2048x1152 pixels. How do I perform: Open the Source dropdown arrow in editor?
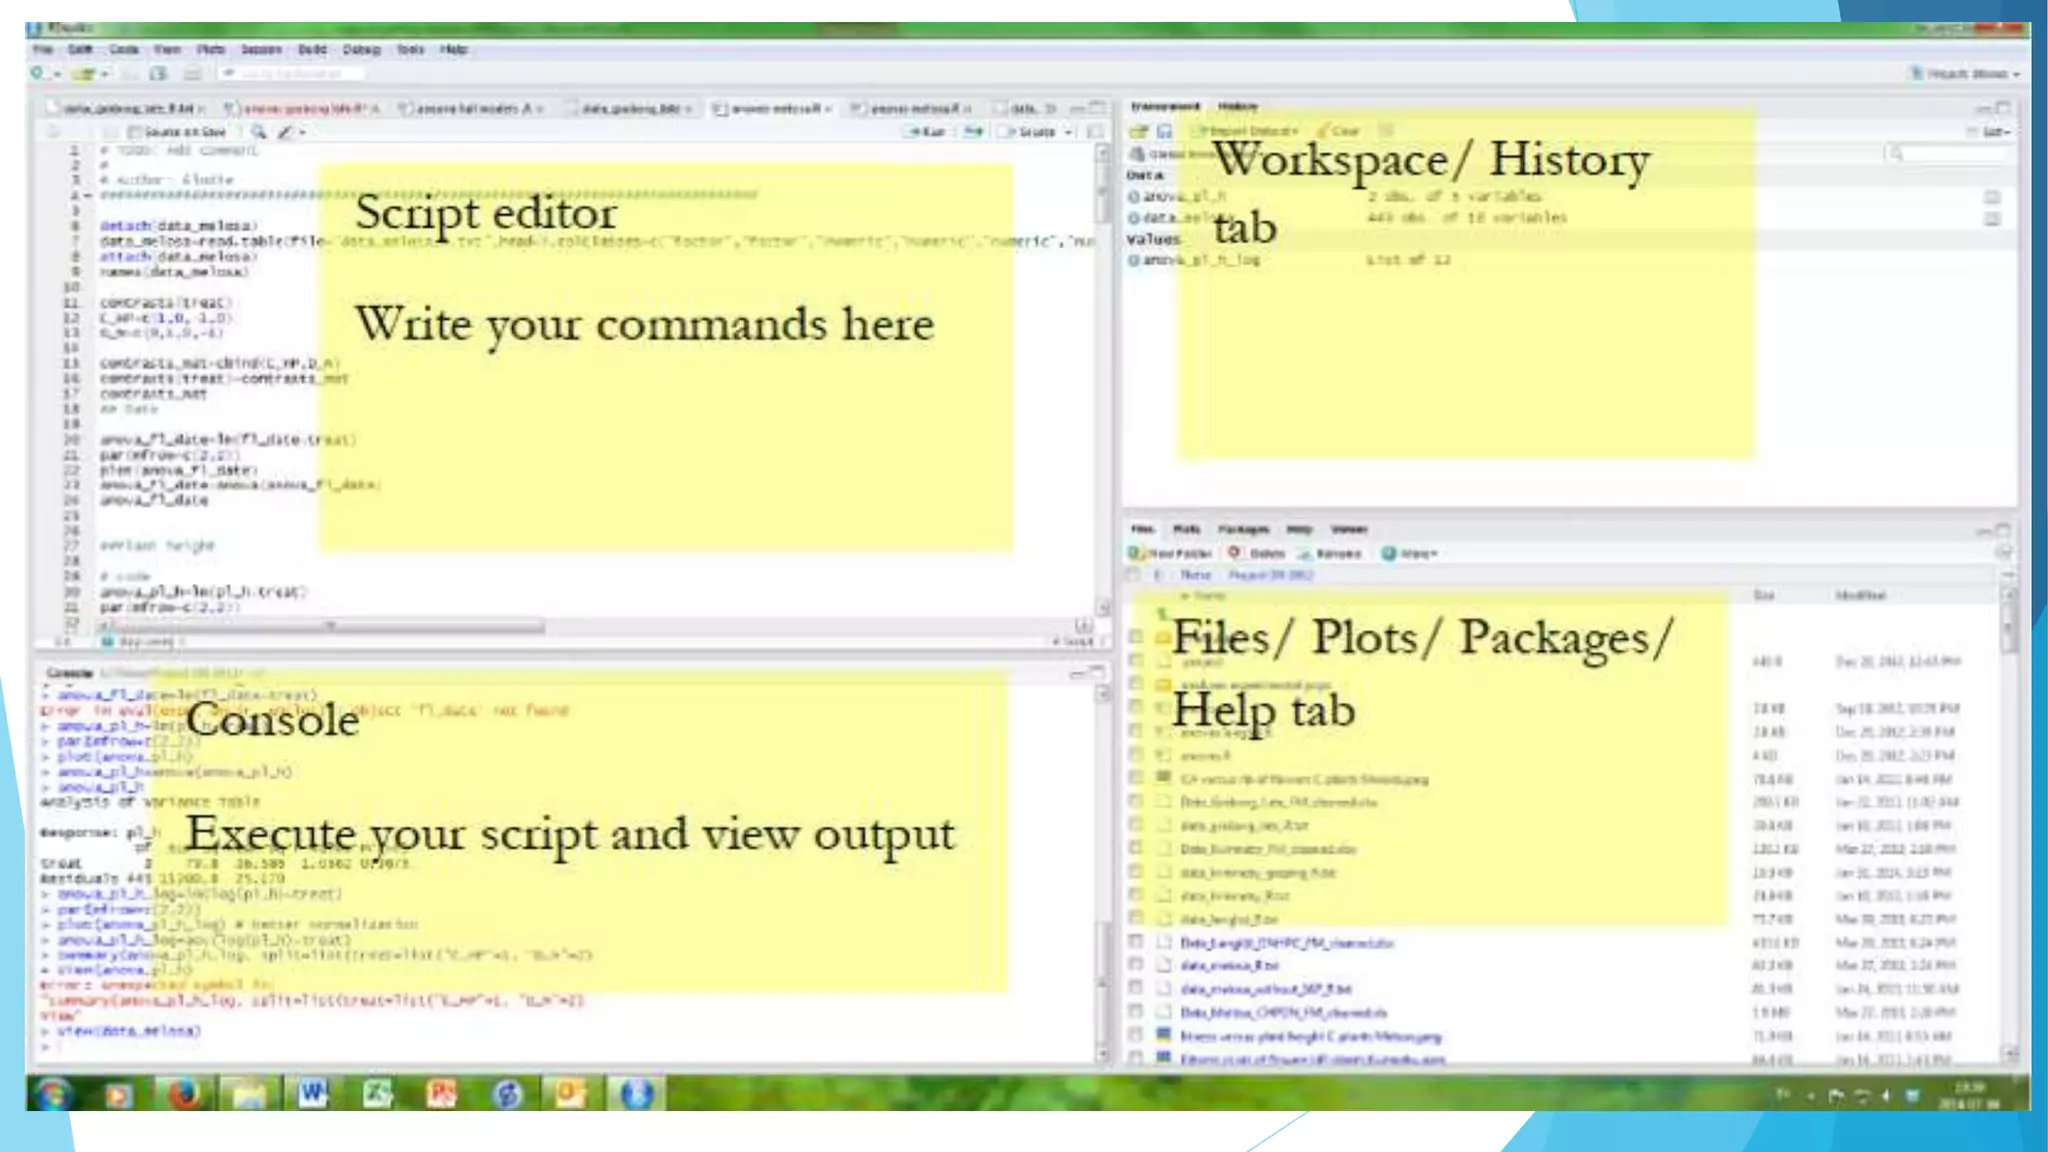(x=1069, y=132)
